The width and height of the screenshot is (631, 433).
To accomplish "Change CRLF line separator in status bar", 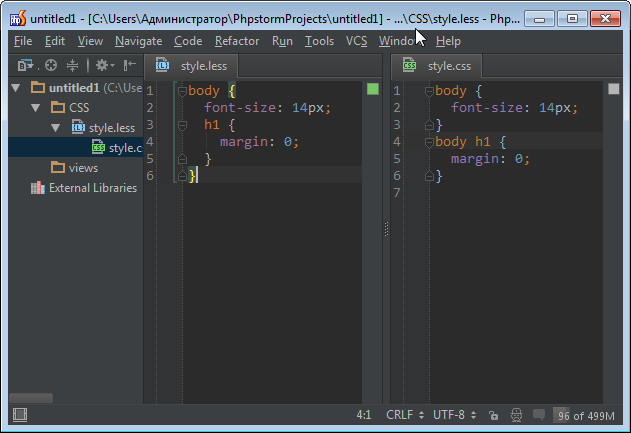I will pyautogui.click(x=405, y=415).
